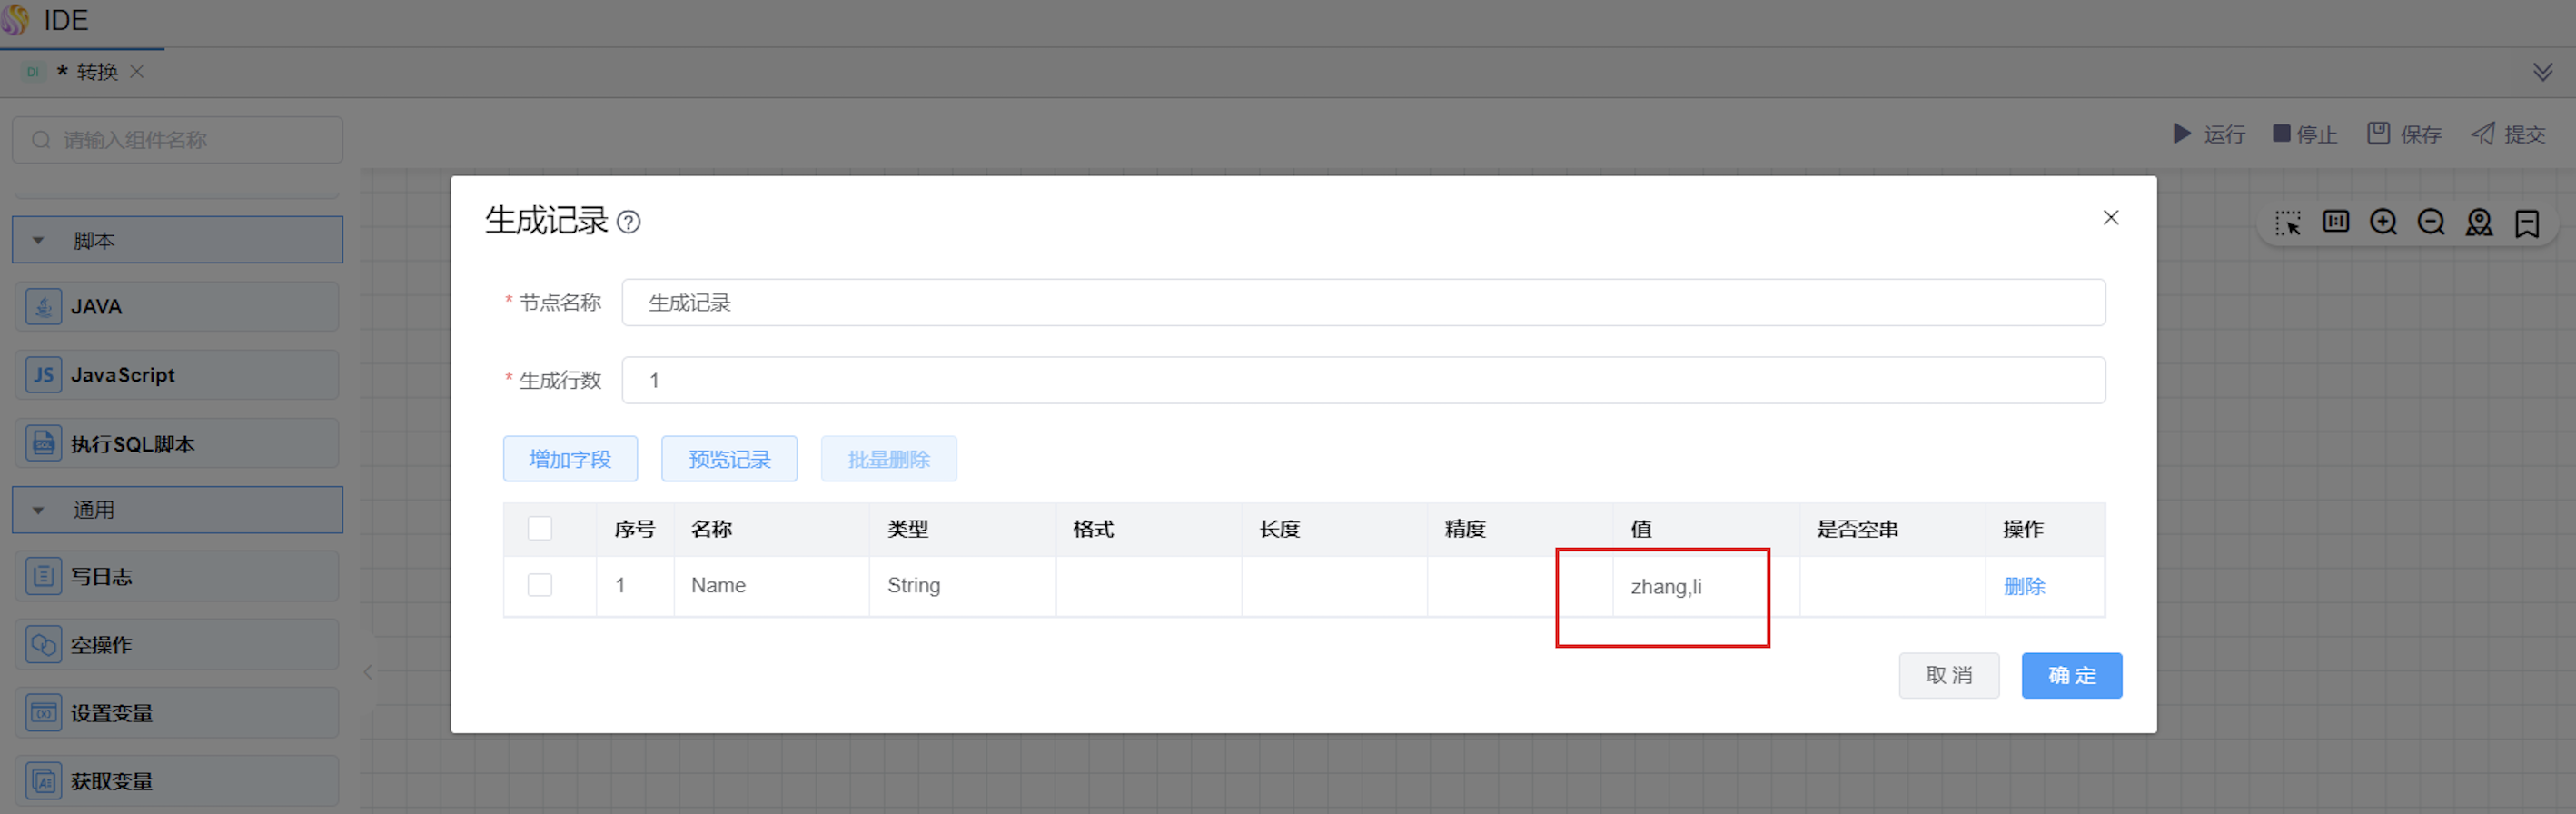
Task: Click the zoom out magnifier icon
Action: point(2431,222)
